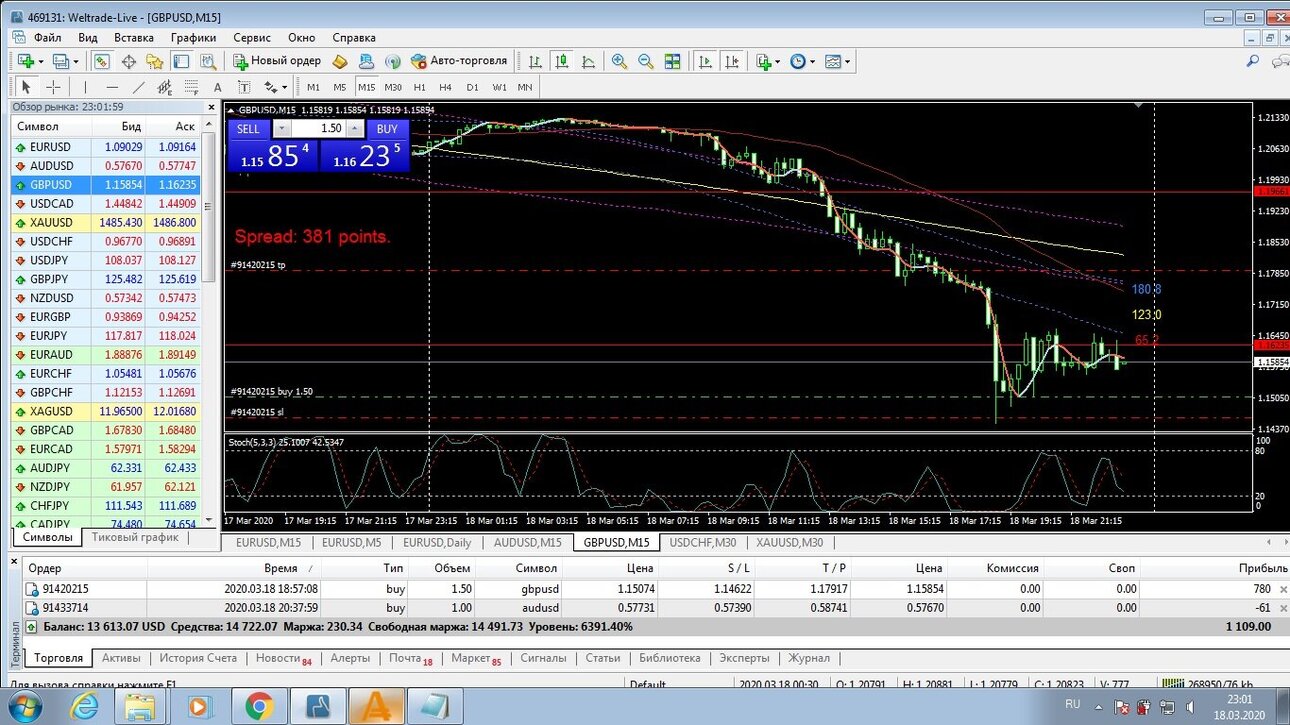
Task: Switch chart to line chart type
Action: point(588,61)
